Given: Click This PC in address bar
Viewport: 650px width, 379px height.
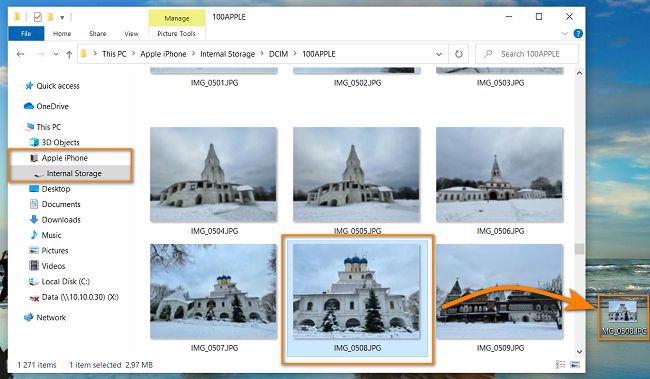Looking at the screenshot, I should [x=114, y=54].
